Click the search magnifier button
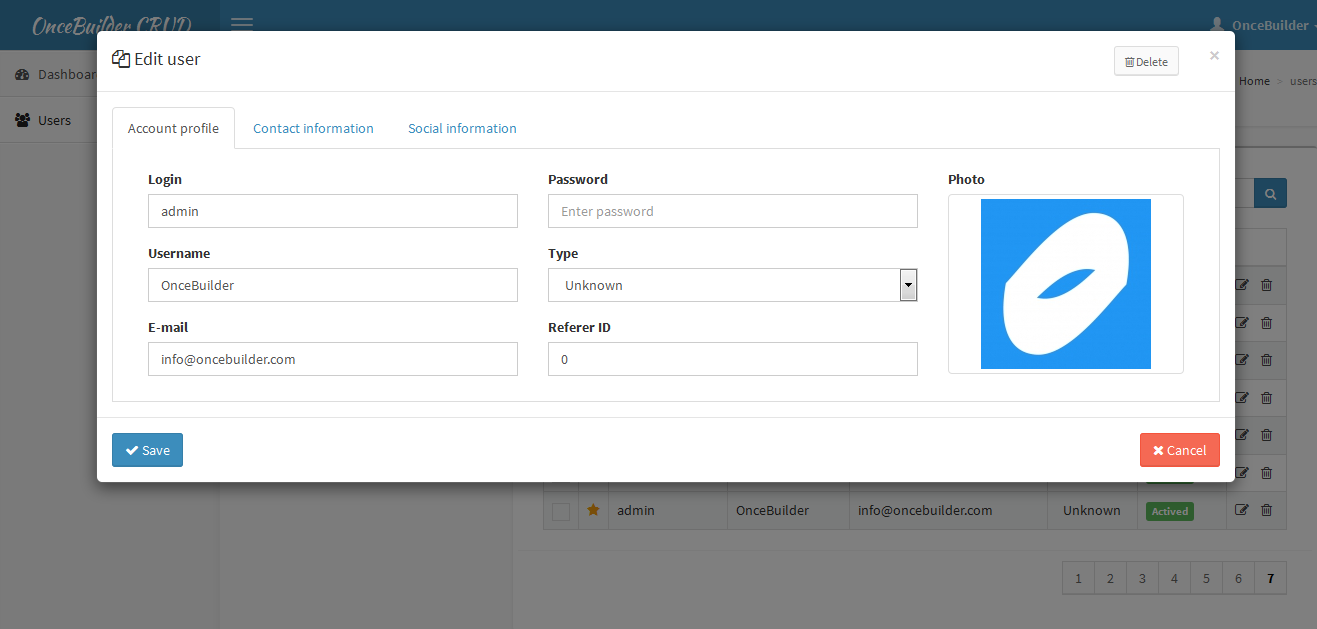The image size is (1317, 629). tap(1271, 193)
